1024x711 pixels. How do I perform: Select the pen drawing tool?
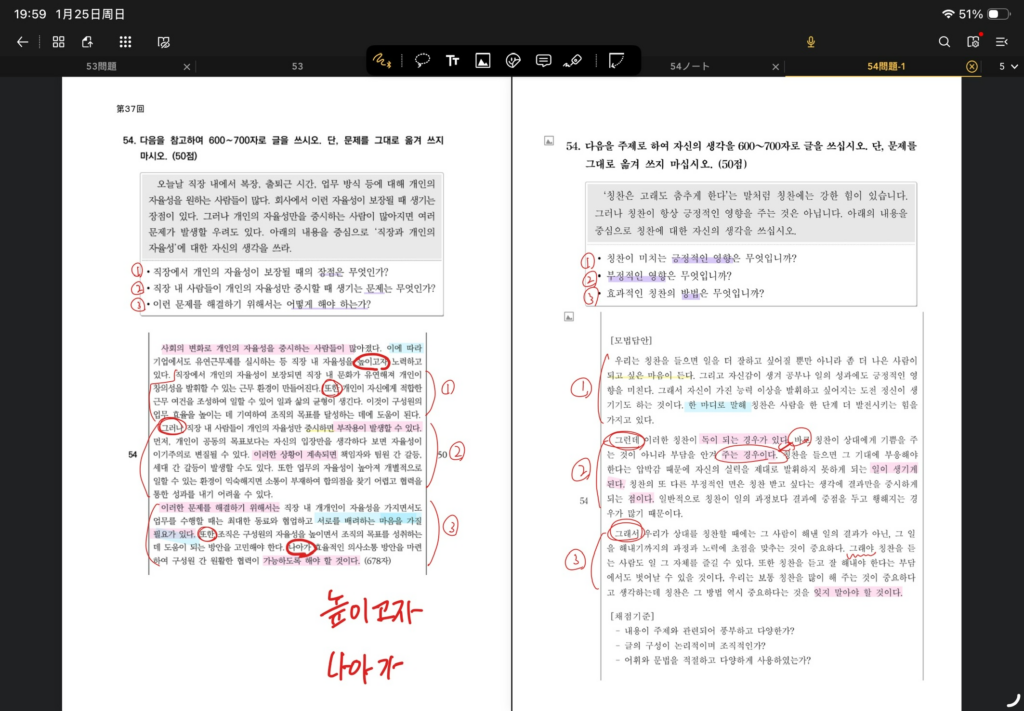pos(382,60)
